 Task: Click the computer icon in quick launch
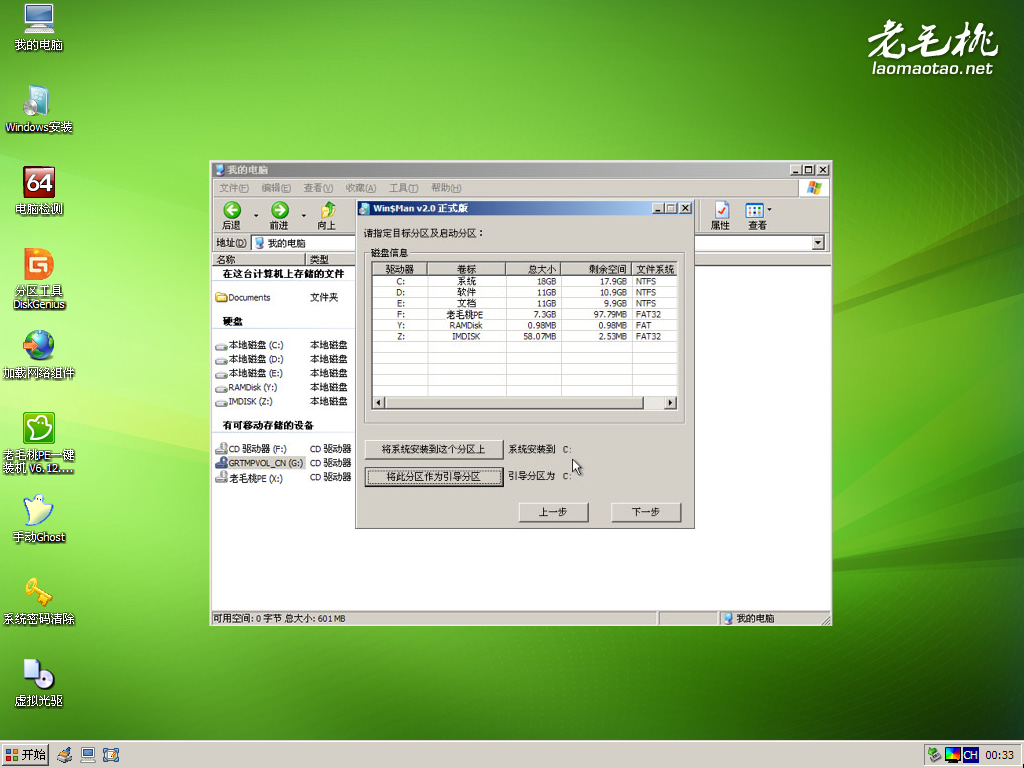[88, 755]
